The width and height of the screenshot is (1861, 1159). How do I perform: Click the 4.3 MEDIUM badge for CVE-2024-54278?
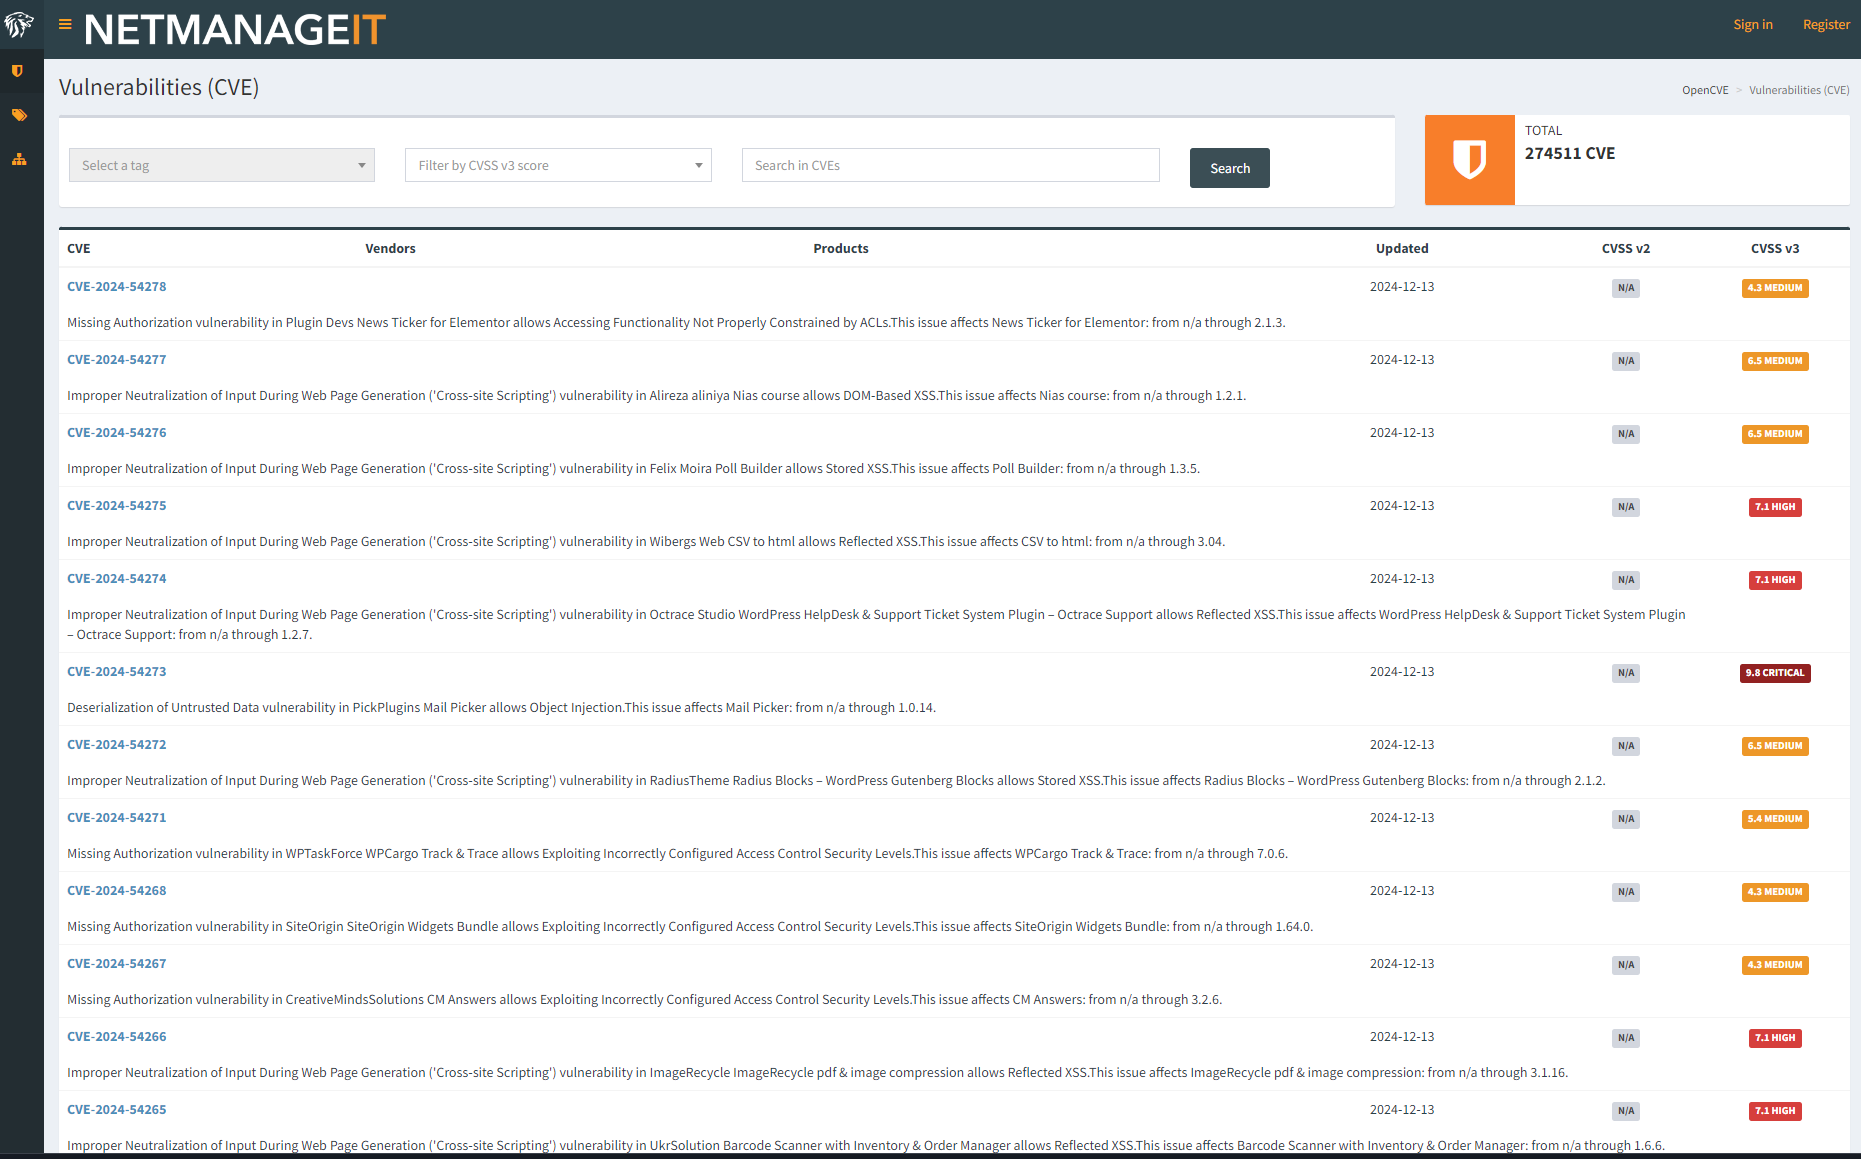pos(1774,288)
